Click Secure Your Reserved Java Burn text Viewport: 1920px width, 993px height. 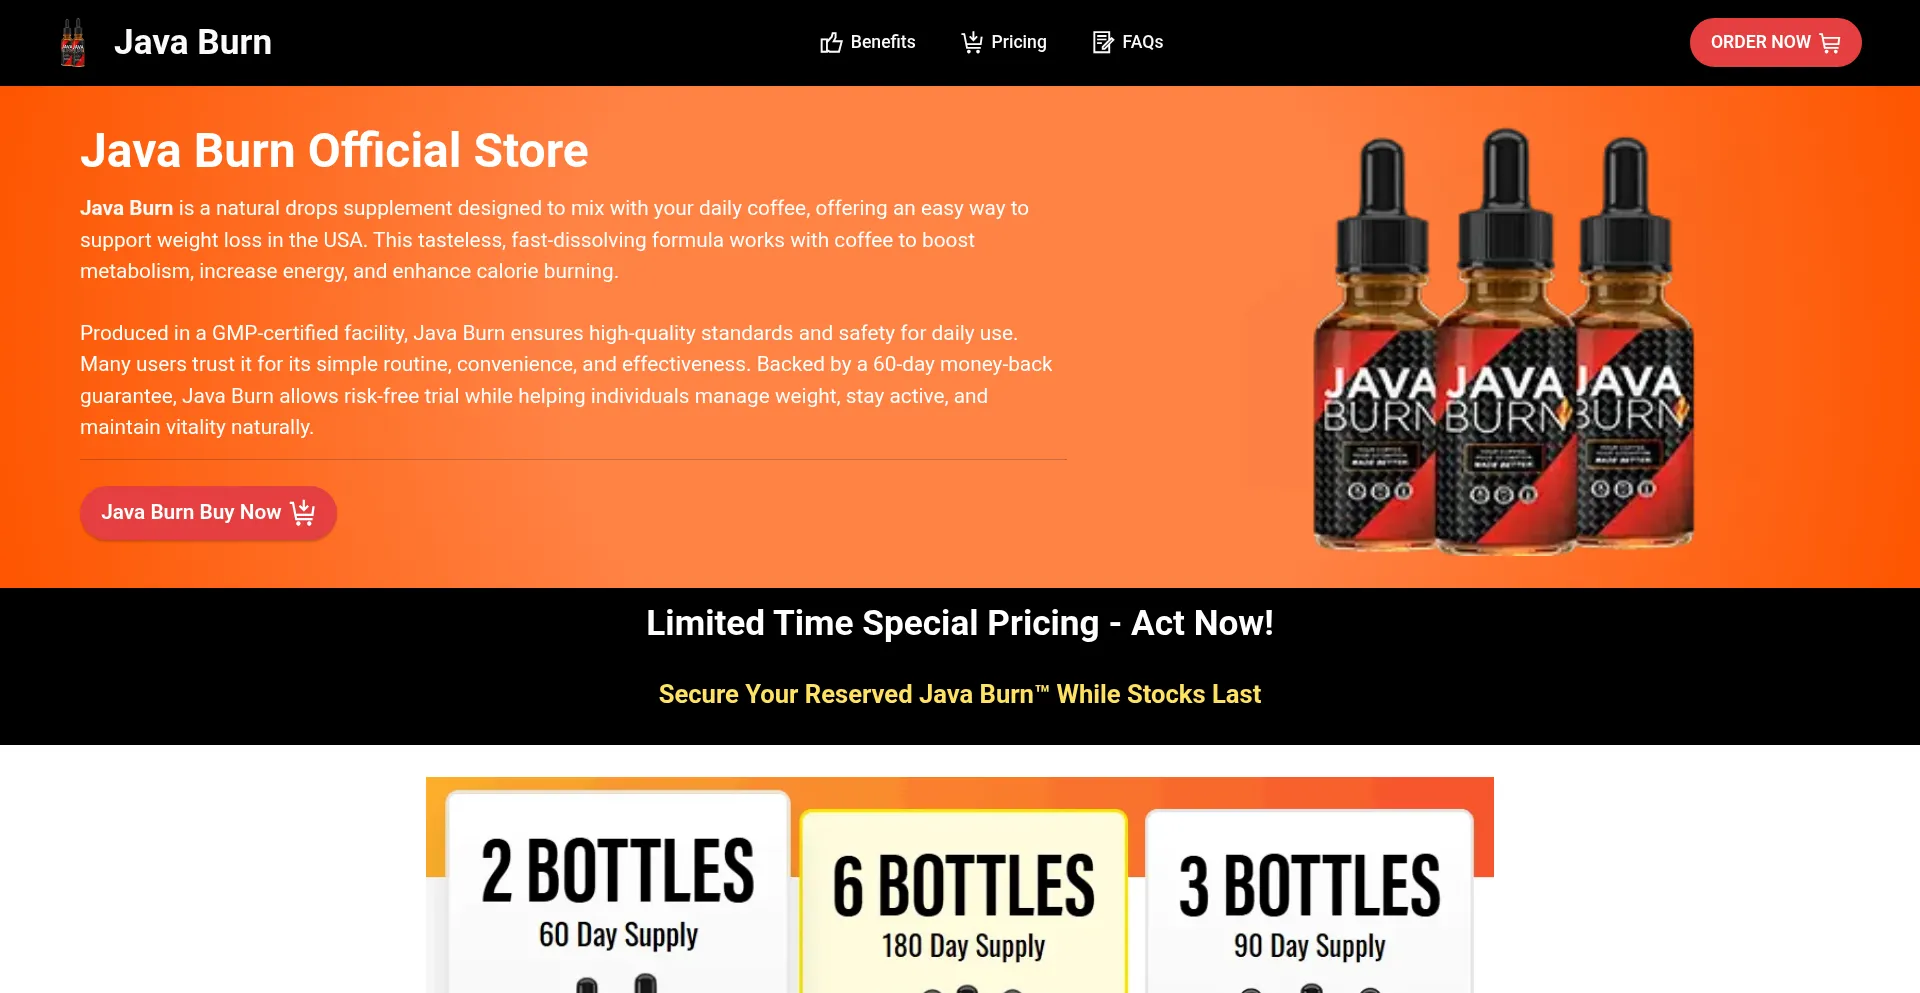(x=960, y=694)
